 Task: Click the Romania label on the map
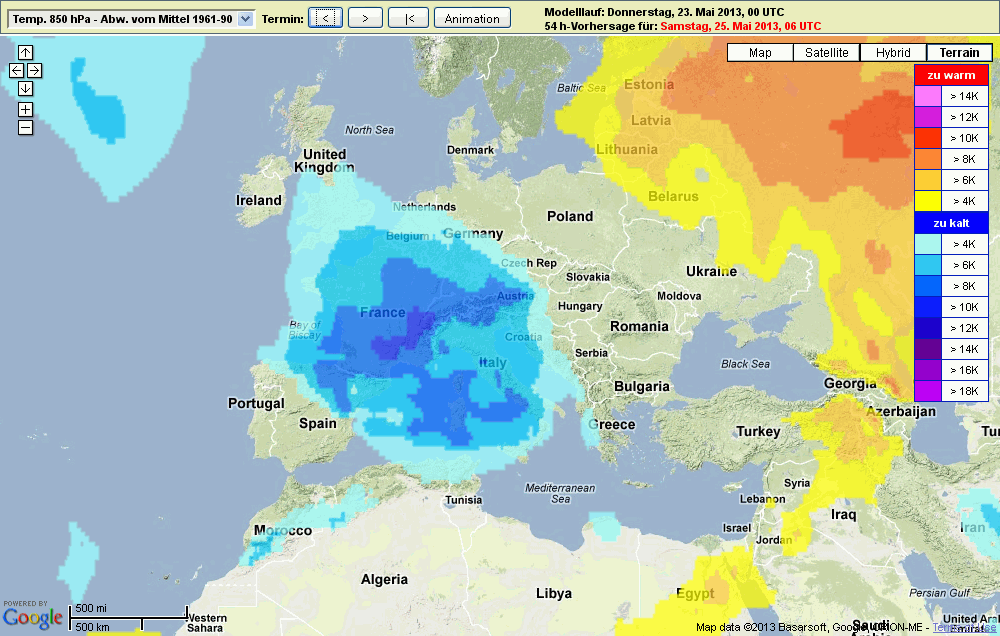tap(639, 327)
